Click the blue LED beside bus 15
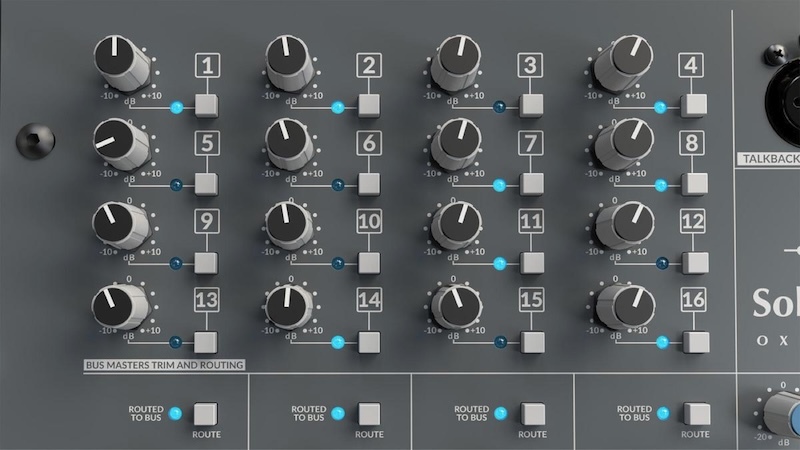This screenshot has width=800, height=450. point(502,342)
